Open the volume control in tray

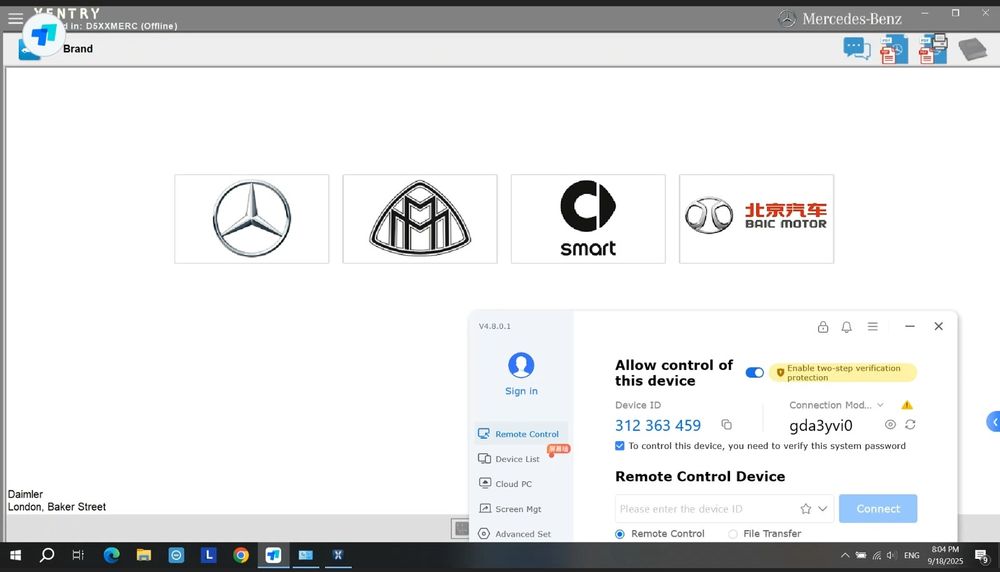pyautogui.click(x=891, y=555)
